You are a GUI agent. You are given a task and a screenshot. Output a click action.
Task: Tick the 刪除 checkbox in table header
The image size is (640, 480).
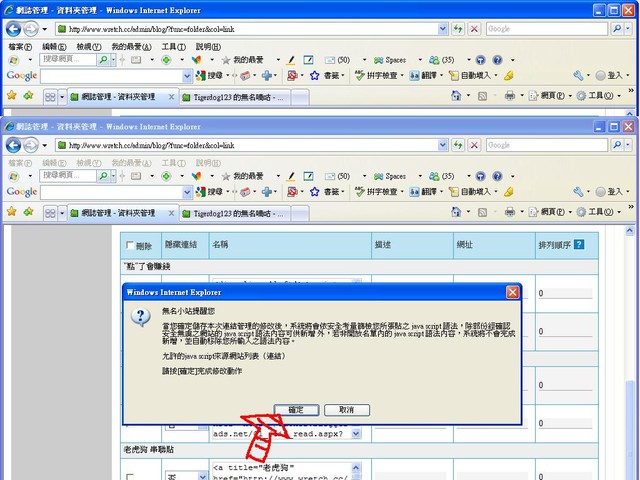pyautogui.click(x=130, y=245)
